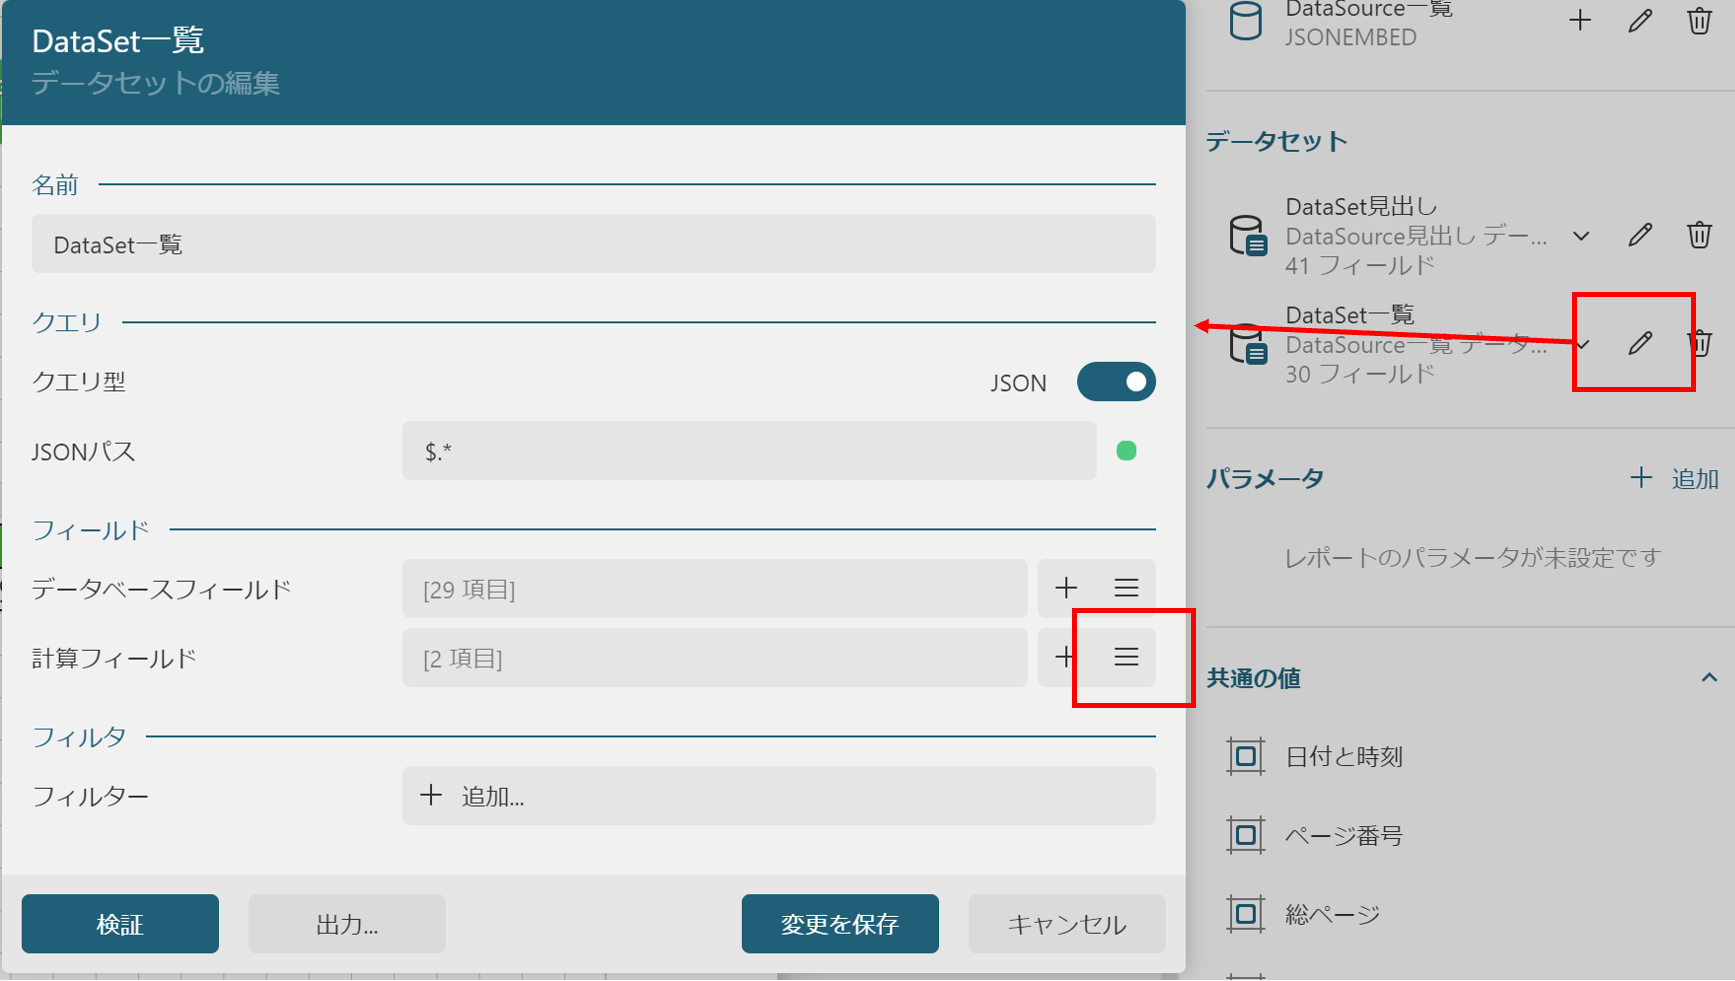
Task: Save changes with 変更を保存
Action: pyautogui.click(x=840, y=924)
